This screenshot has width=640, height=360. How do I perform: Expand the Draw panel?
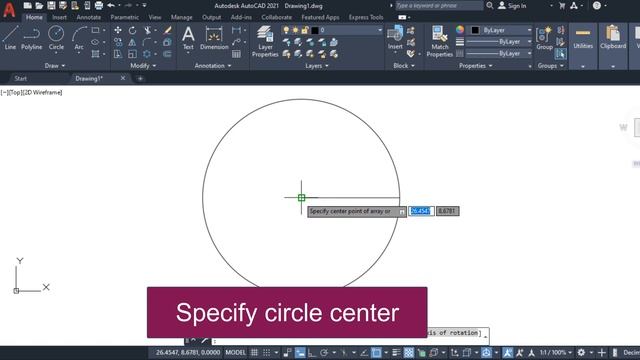pos(55,66)
